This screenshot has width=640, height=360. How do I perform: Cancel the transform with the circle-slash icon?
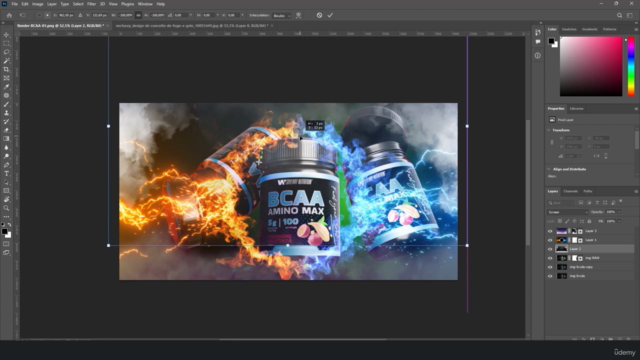pos(319,16)
